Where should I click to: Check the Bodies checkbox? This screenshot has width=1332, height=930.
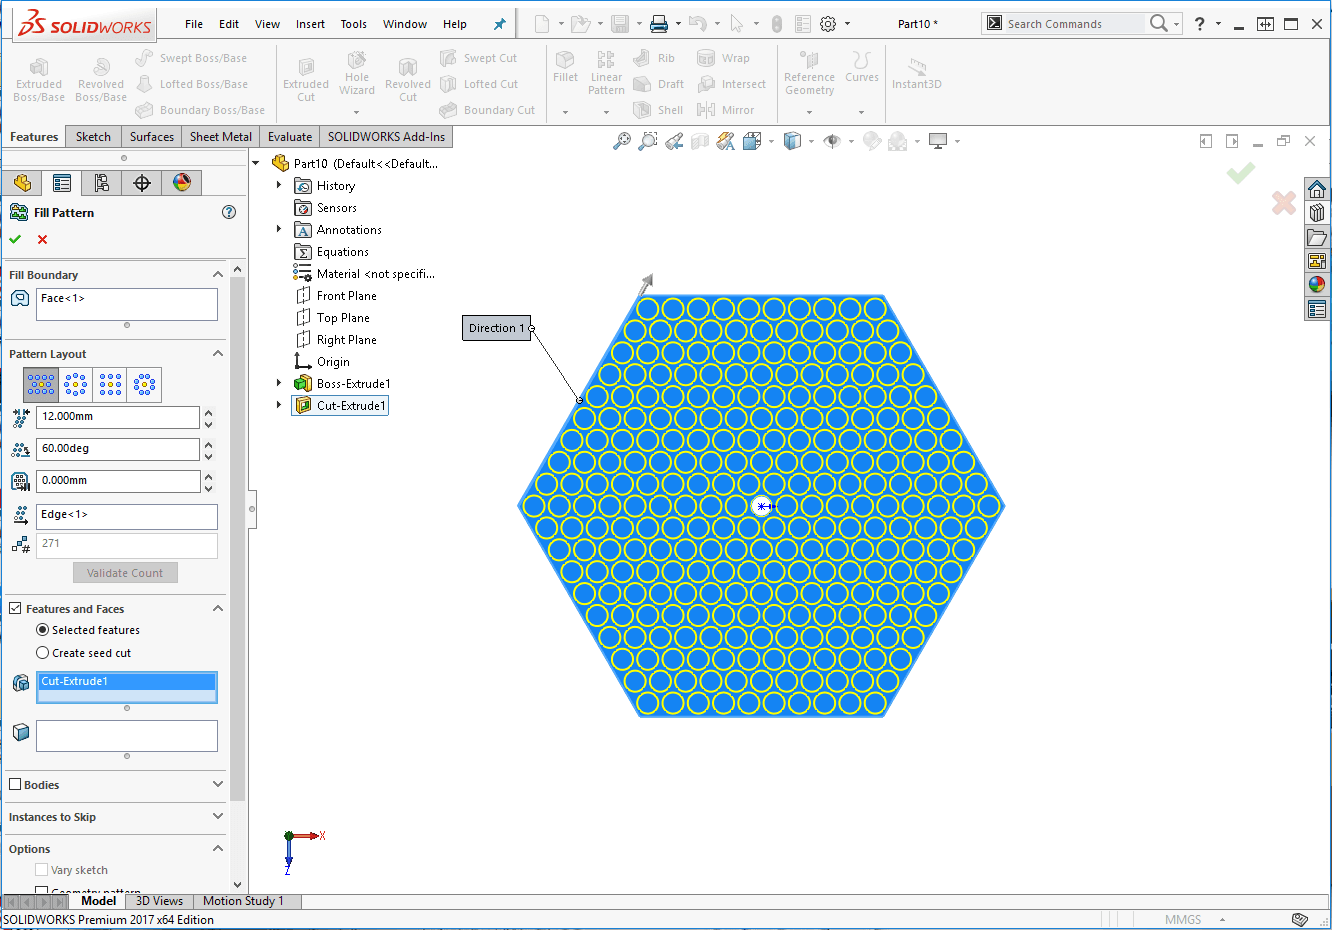click(x=15, y=785)
